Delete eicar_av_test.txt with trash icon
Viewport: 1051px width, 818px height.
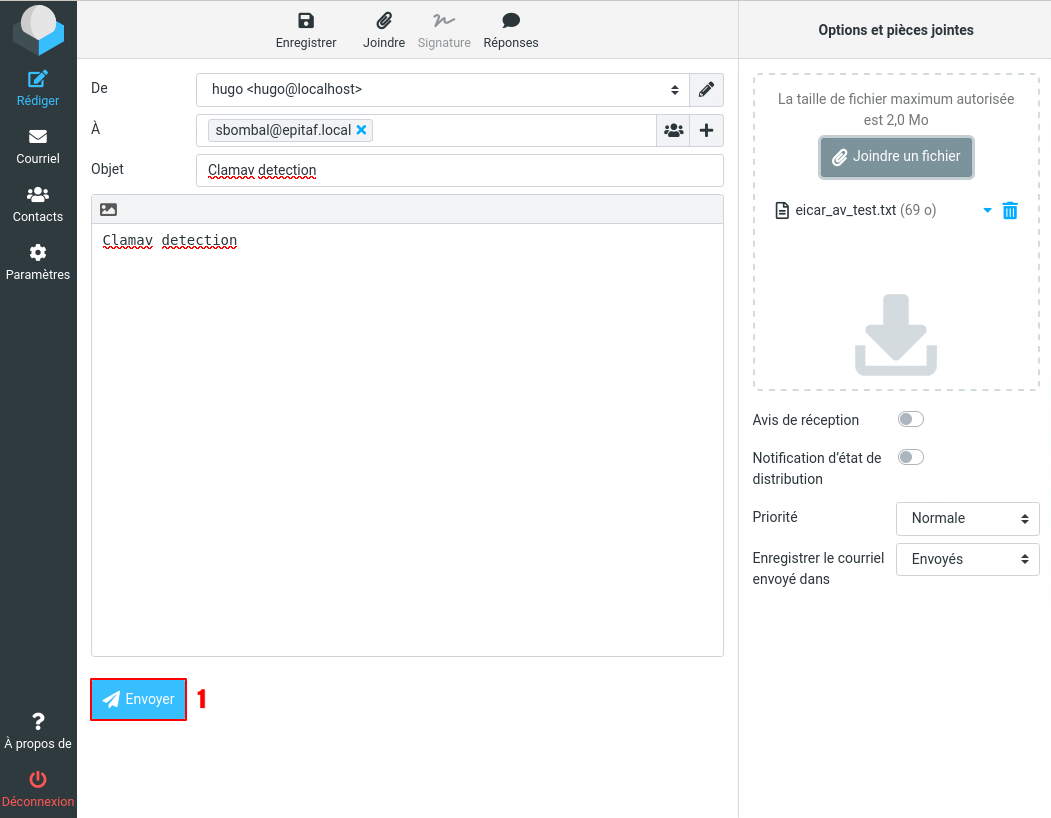tap(1010, 210)
